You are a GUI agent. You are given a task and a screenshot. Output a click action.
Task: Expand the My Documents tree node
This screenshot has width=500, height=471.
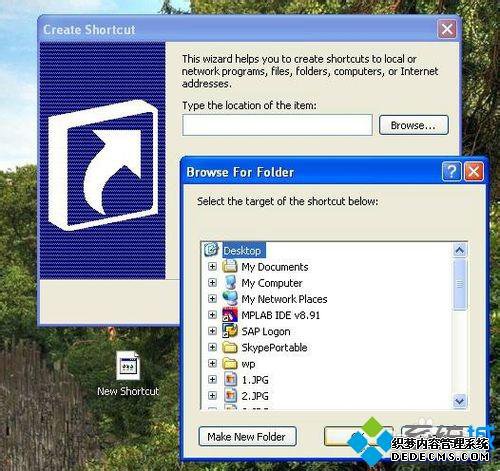point(212,267)
